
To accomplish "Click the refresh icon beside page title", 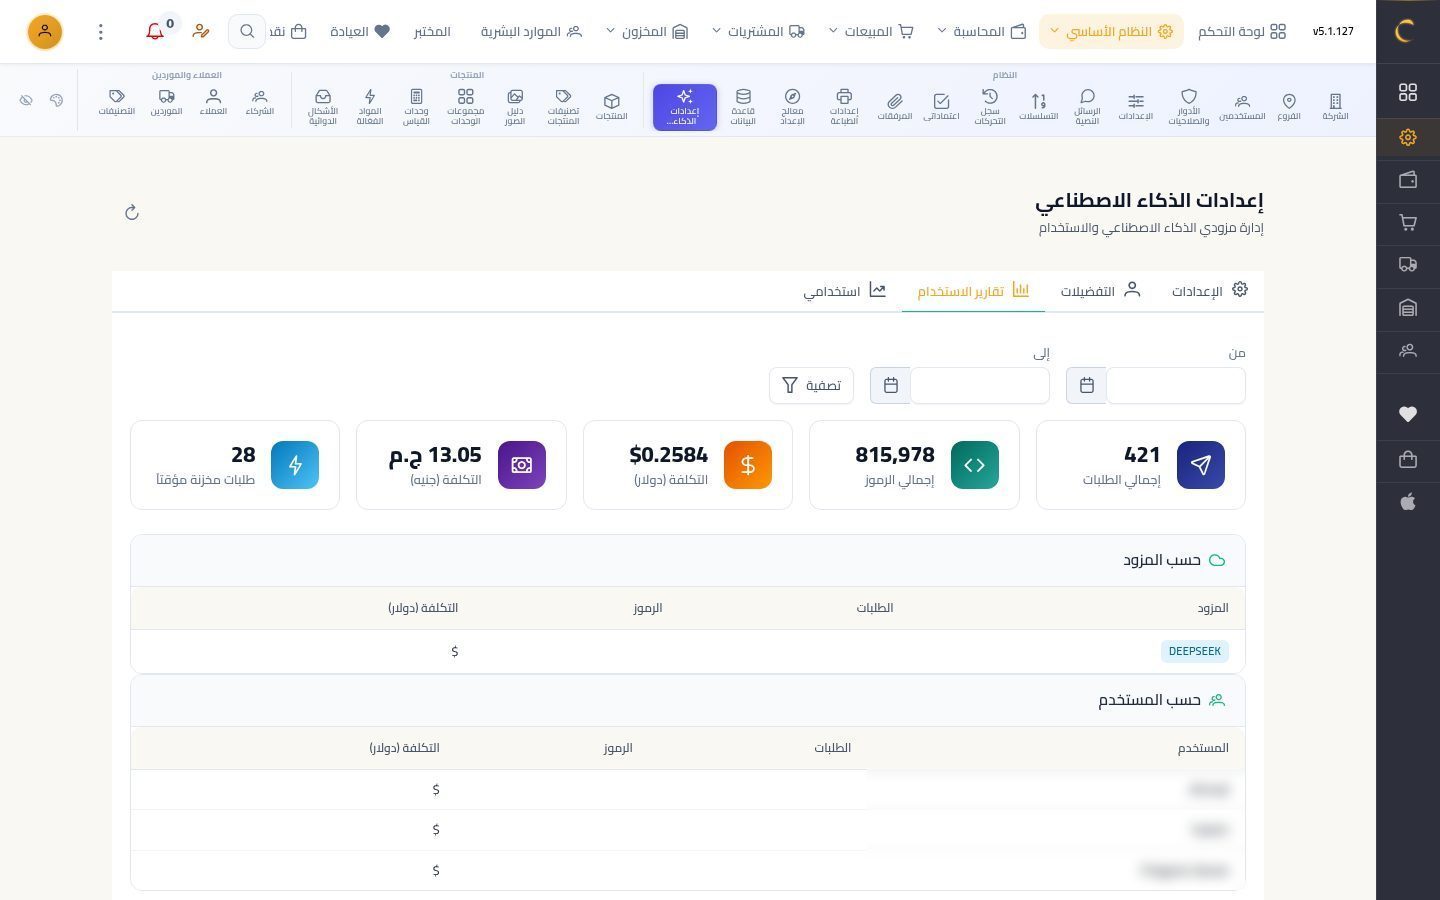I will pos(131,212).
